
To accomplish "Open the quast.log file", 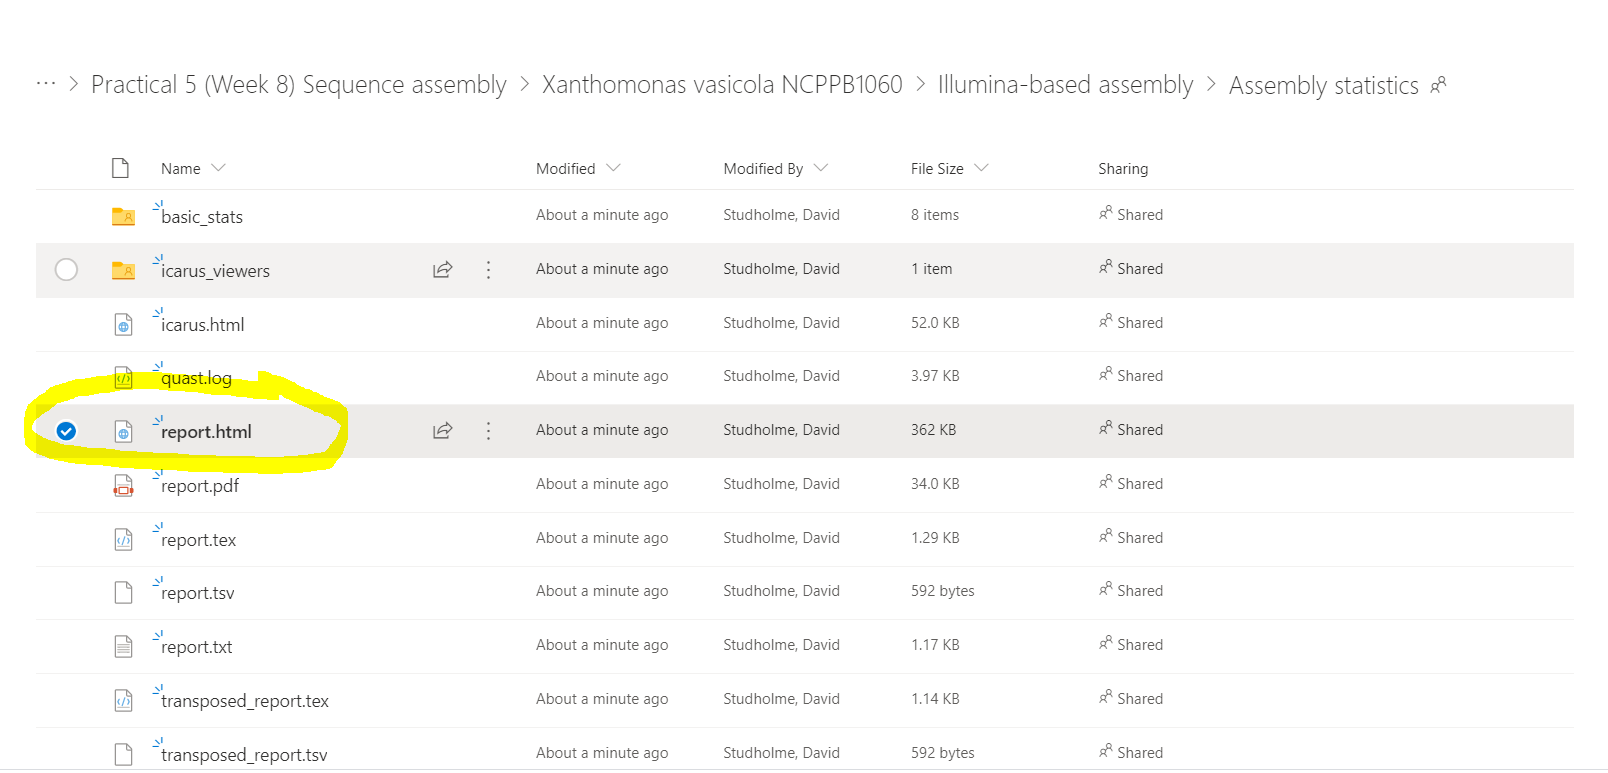I will tap(196, 378).
